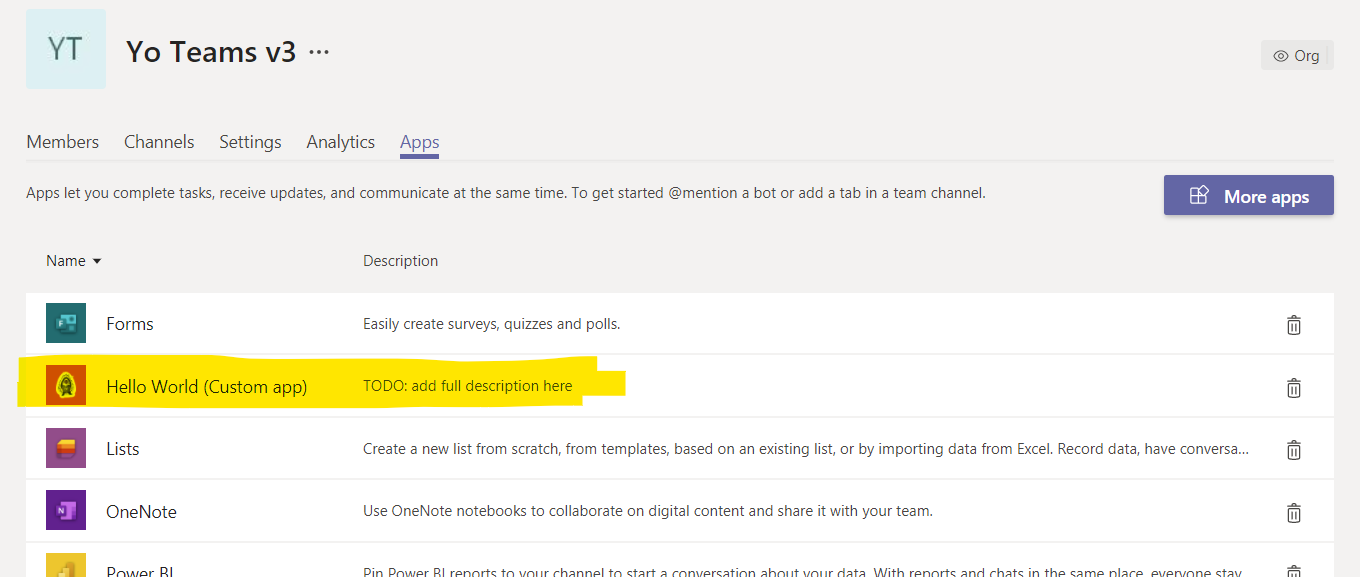1360x577 pixels.
Task: Select the Lists app name
Action: [x=123, y=449]
